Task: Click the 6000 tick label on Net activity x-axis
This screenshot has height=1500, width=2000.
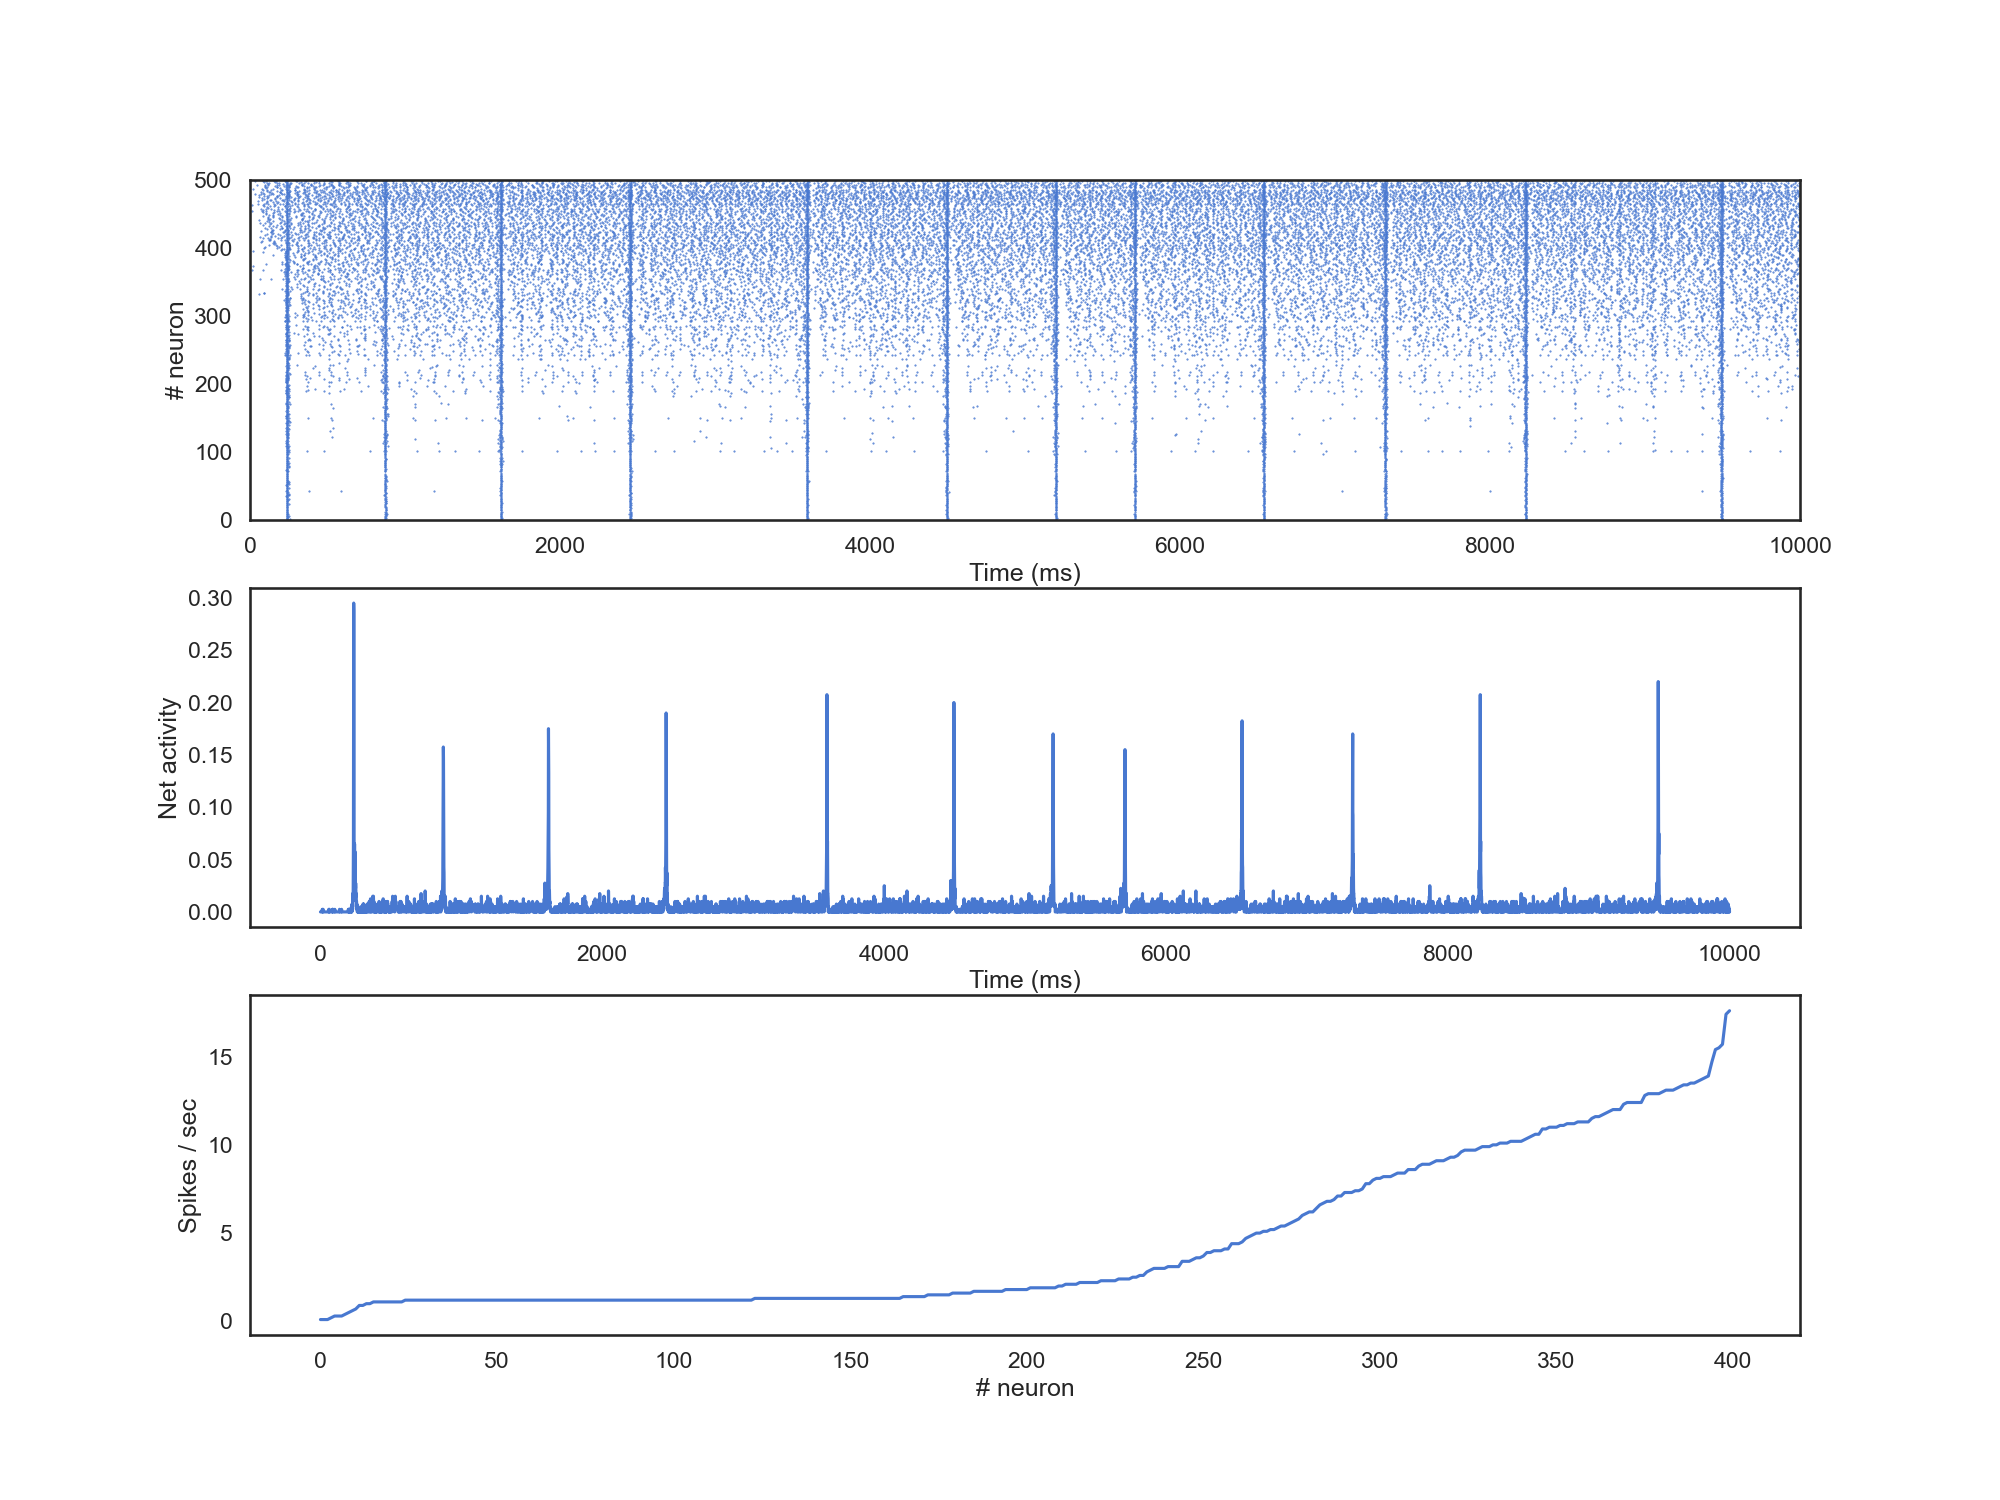Action: (1165, 954)
